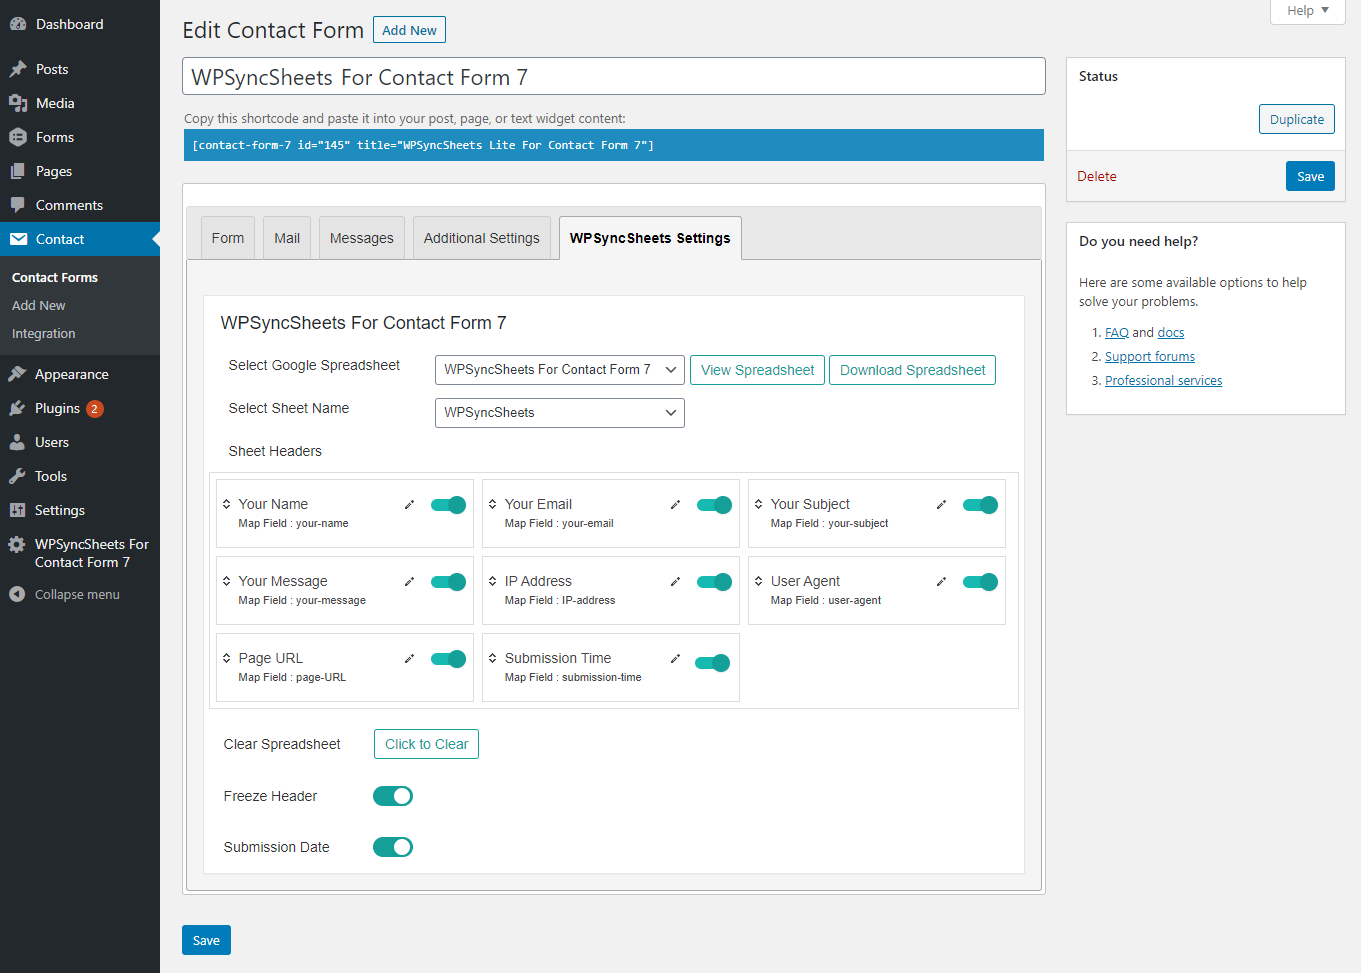The image size is (1361, 973).
Task: Switch to the Mail tab
Action: 287,238
